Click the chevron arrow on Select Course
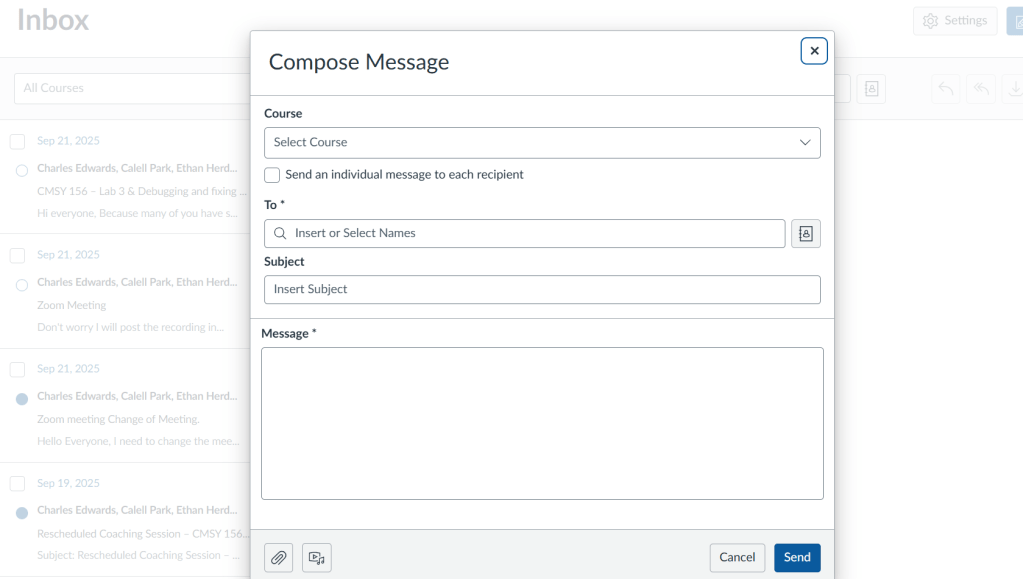1023x579 pixels. click(x=805, y=143)
